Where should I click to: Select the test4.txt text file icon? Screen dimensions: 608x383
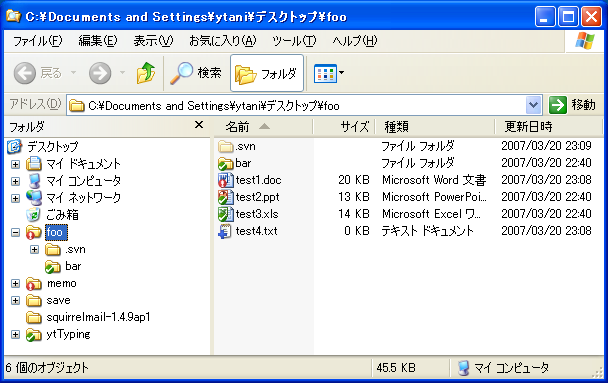coord(226,231)
